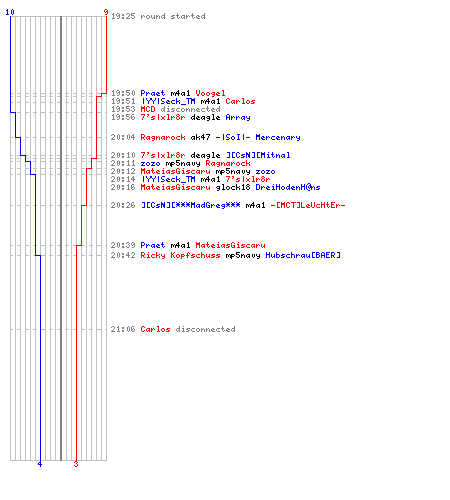This screenshot has width=450, height=500.
Task: Select MateiasGiscaru at 20:12
Action: (175, 171)
